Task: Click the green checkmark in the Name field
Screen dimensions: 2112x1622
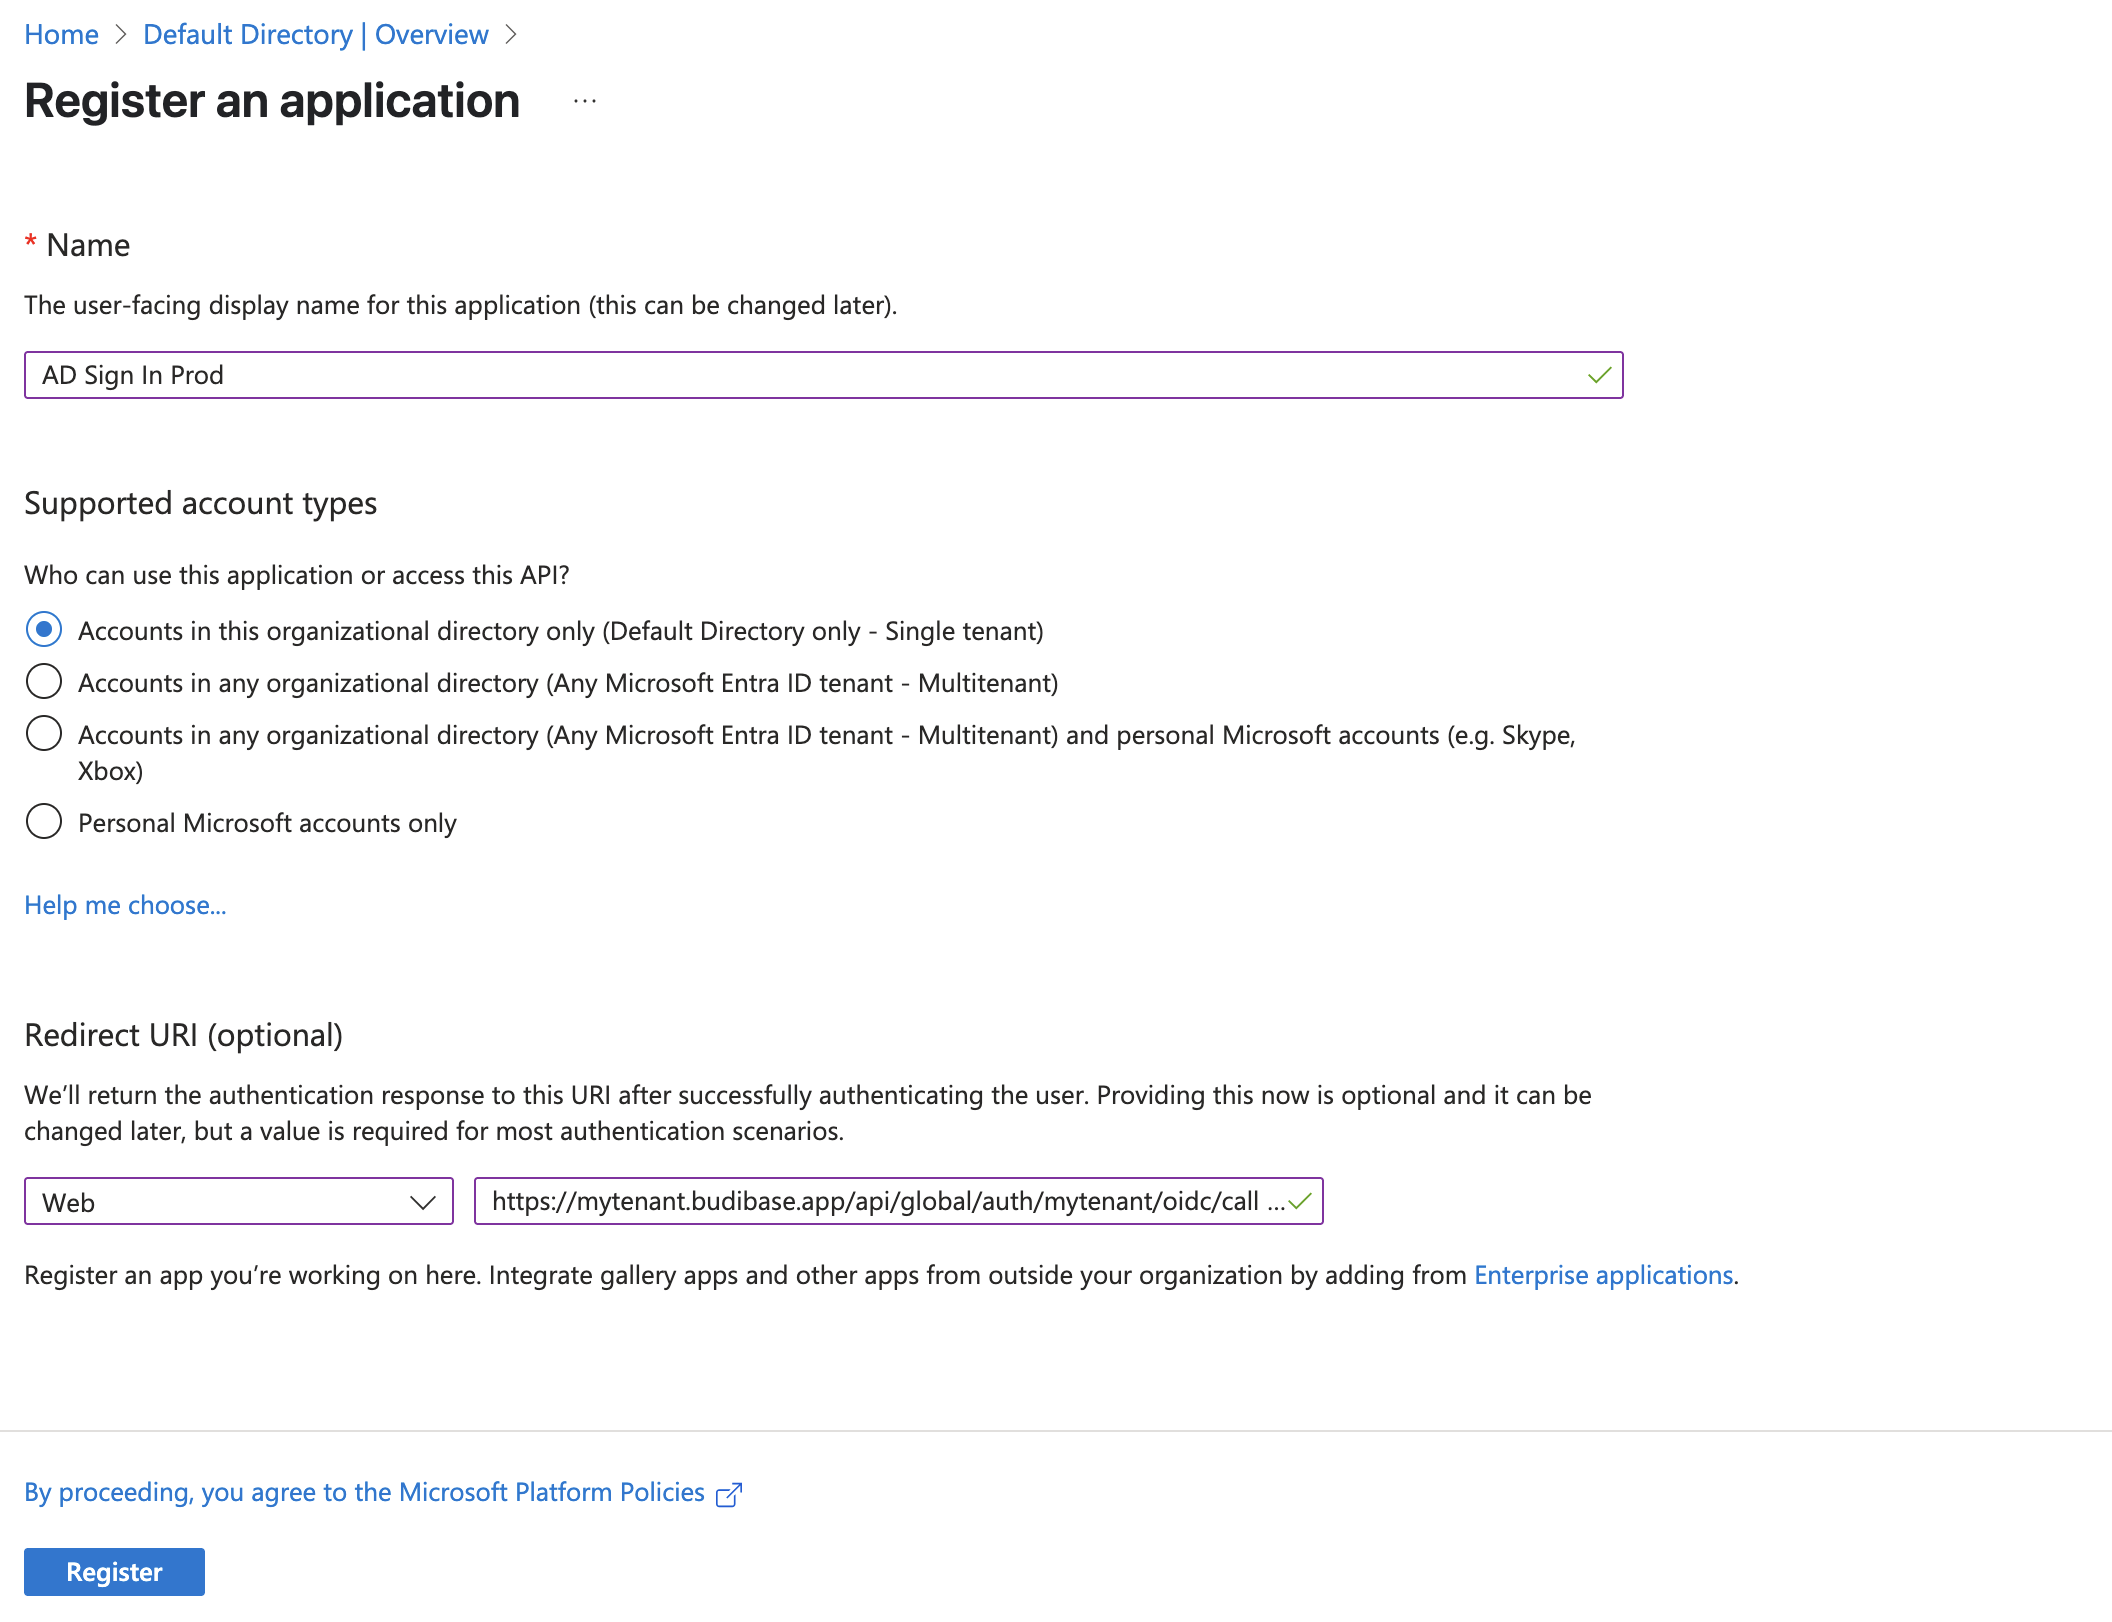Action: coord(1599,375)
